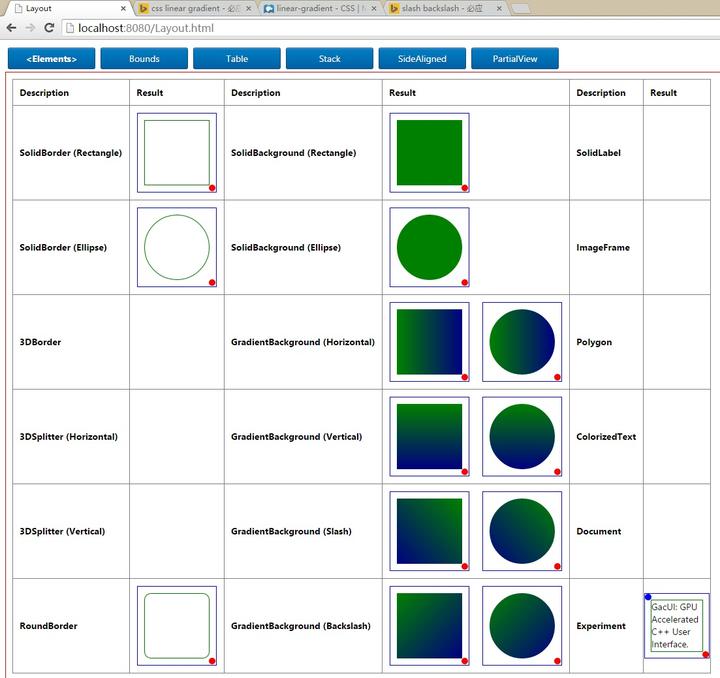Close the 'linear-gradient - CSS' browser tab

pos(374,8)
